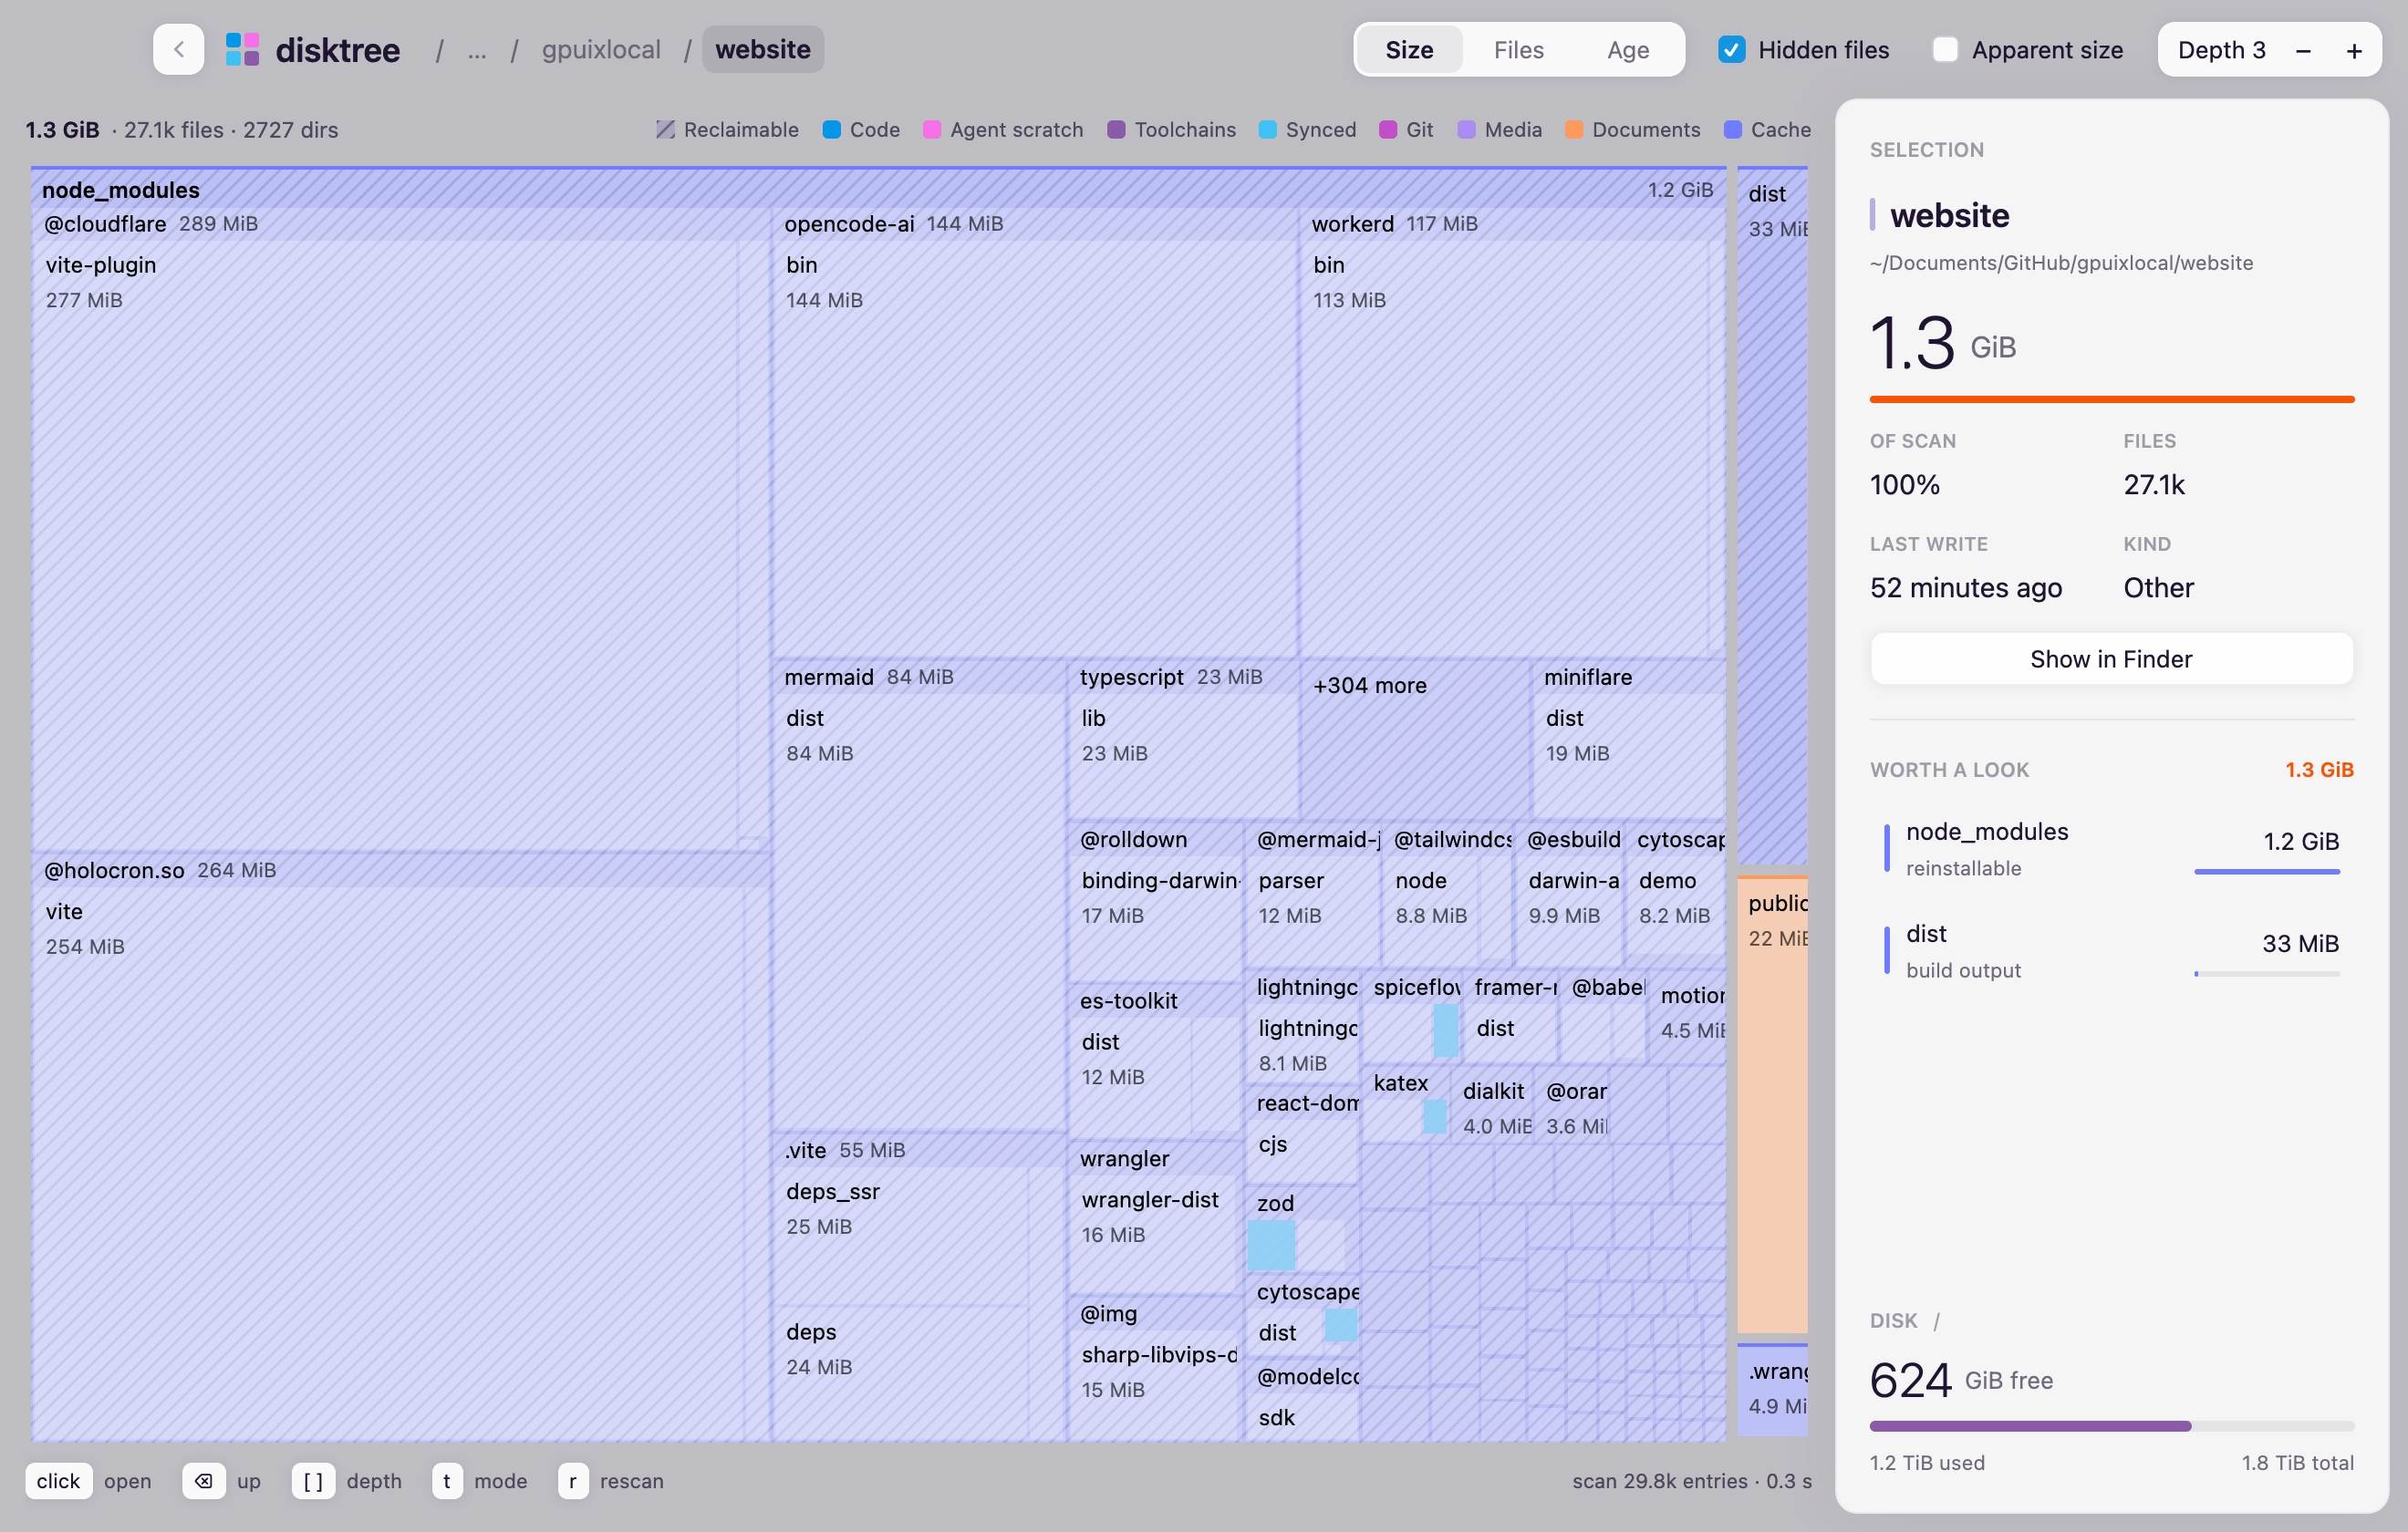Open the deps 24 MiB block
Screen dimensions: 2408x1532
click(x=900, y=1372)
